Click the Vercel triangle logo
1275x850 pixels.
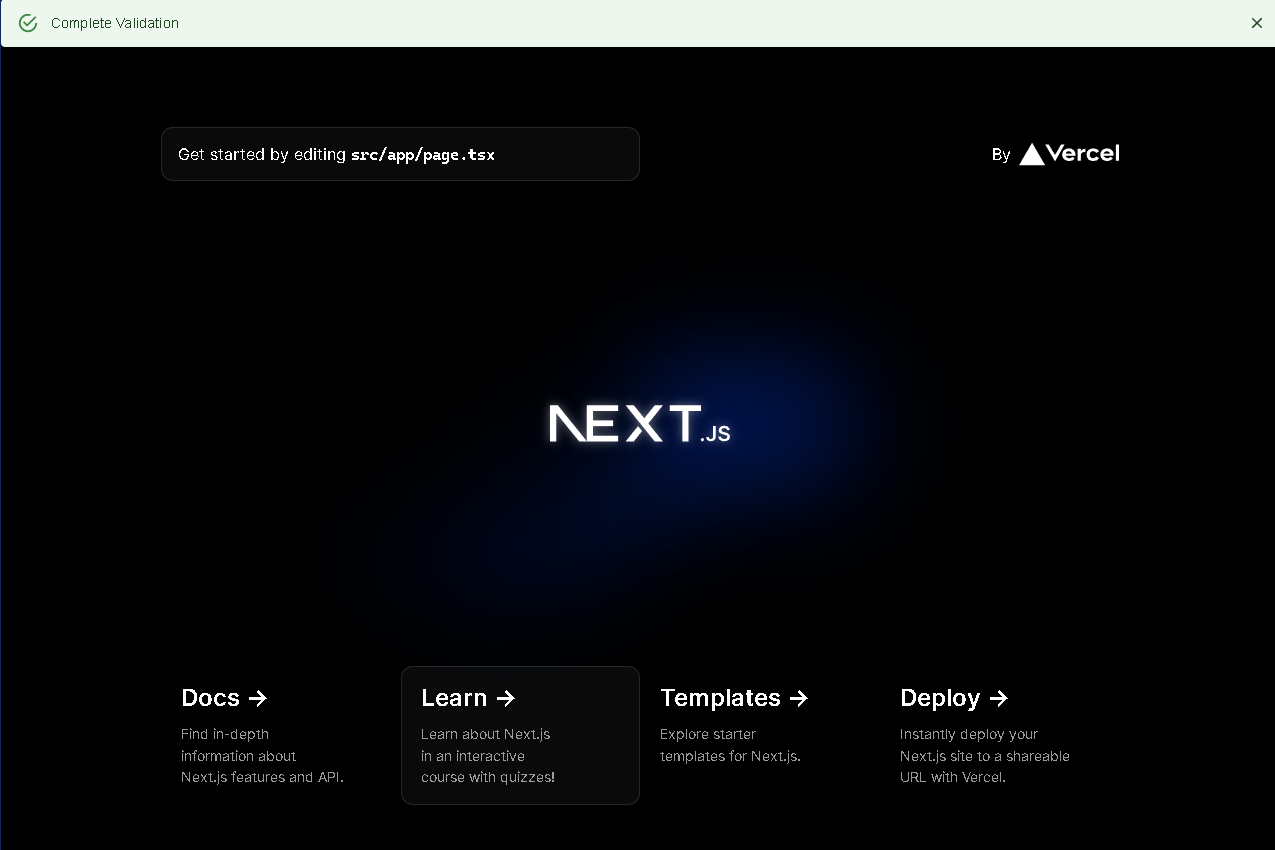point(1032,154)
